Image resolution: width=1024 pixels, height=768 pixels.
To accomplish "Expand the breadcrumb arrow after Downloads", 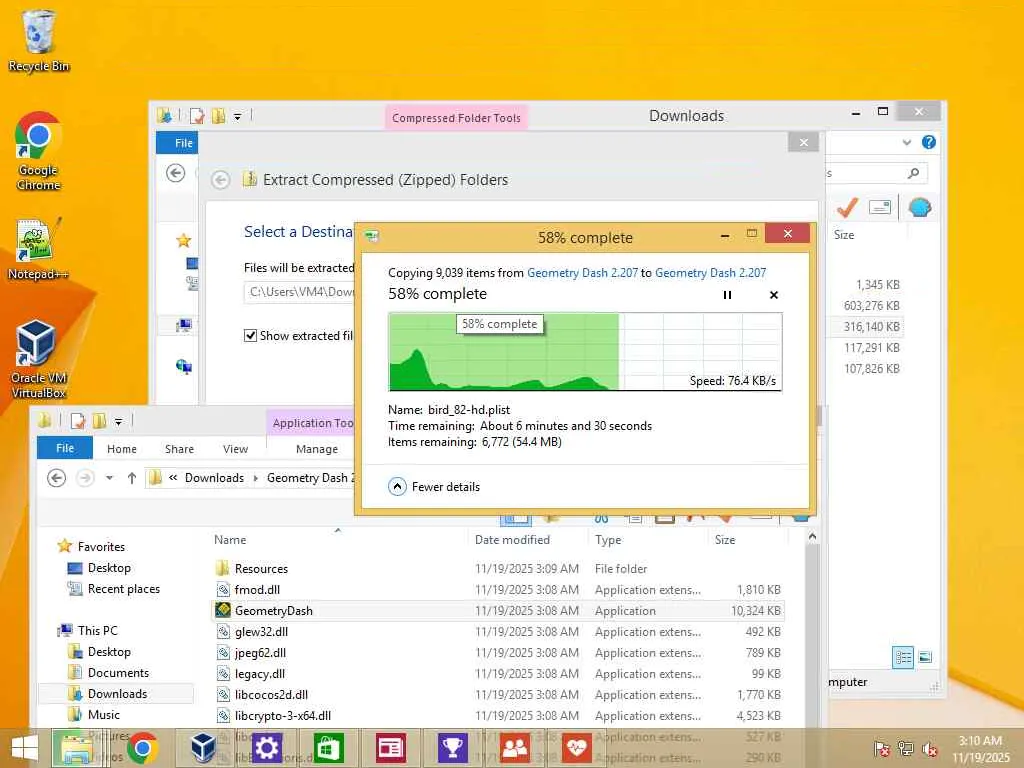I will click(x=255, y=478).
